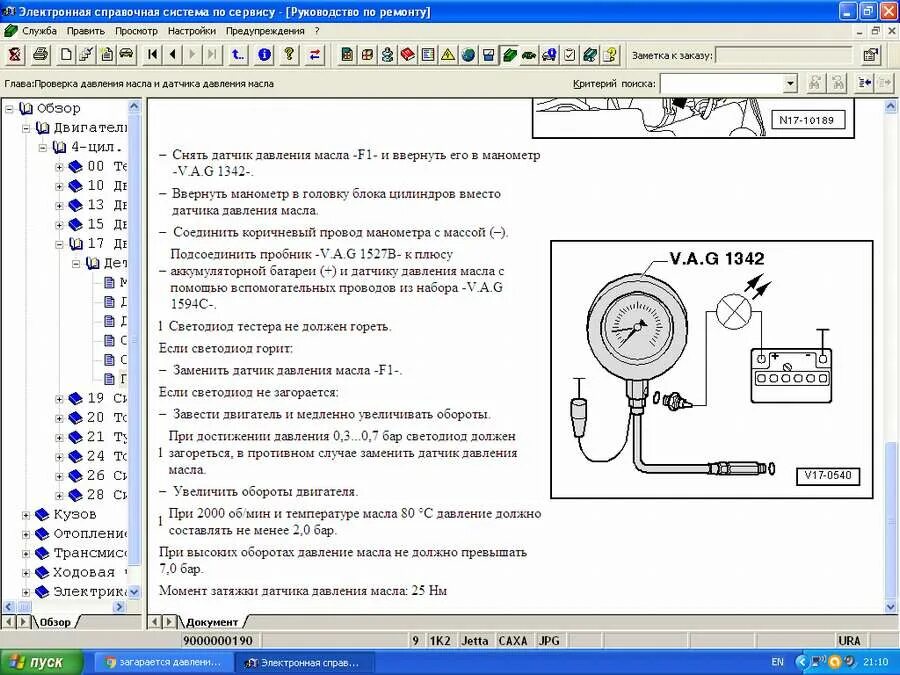The width and height of the screenshot is (900, 675).
Task: Click the 9000000190 status bar number
Action: click(218, 641)
